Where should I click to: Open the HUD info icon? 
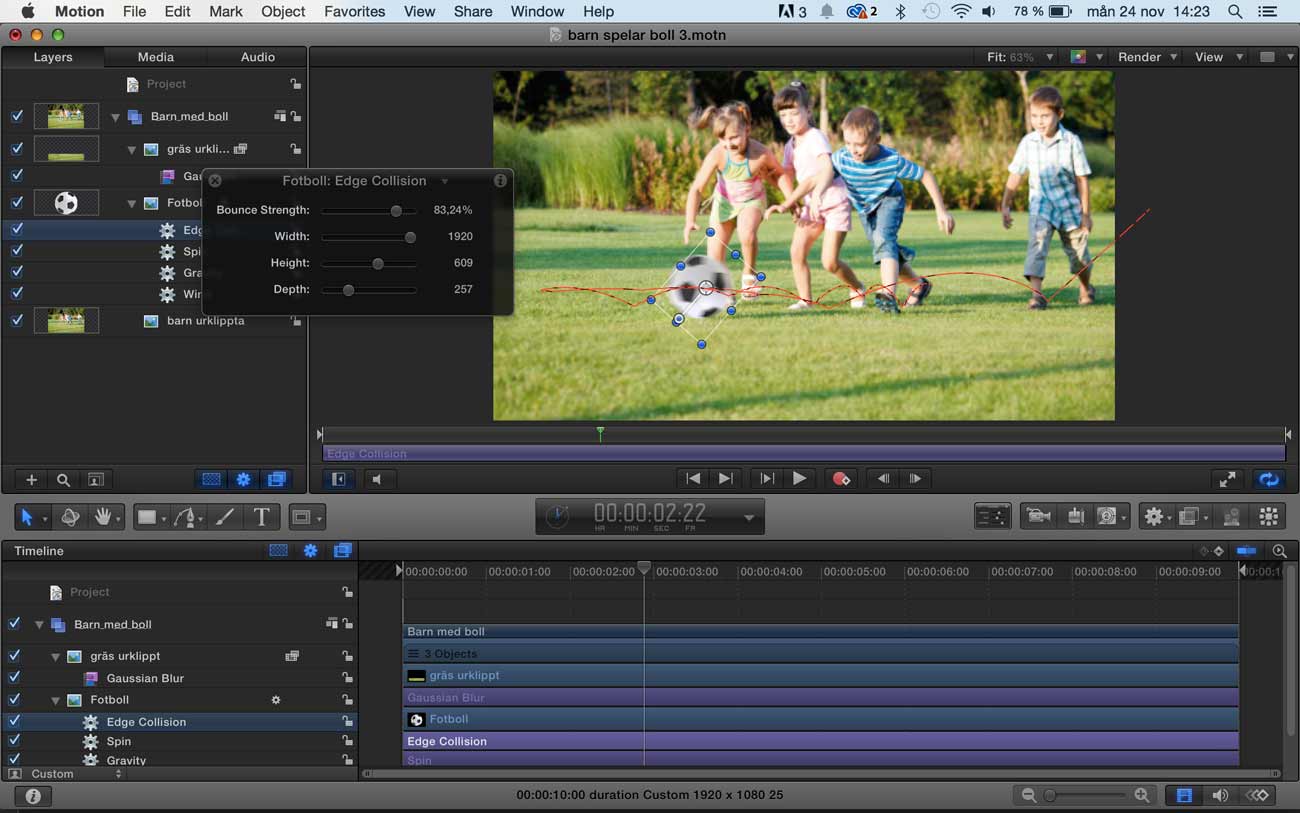pos(500,181)
